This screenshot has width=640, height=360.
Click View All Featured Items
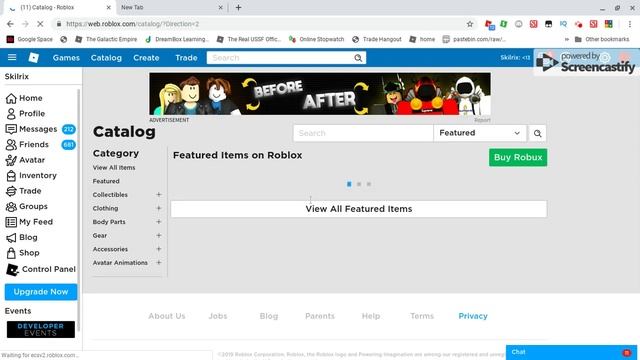[x=359, y=209]
